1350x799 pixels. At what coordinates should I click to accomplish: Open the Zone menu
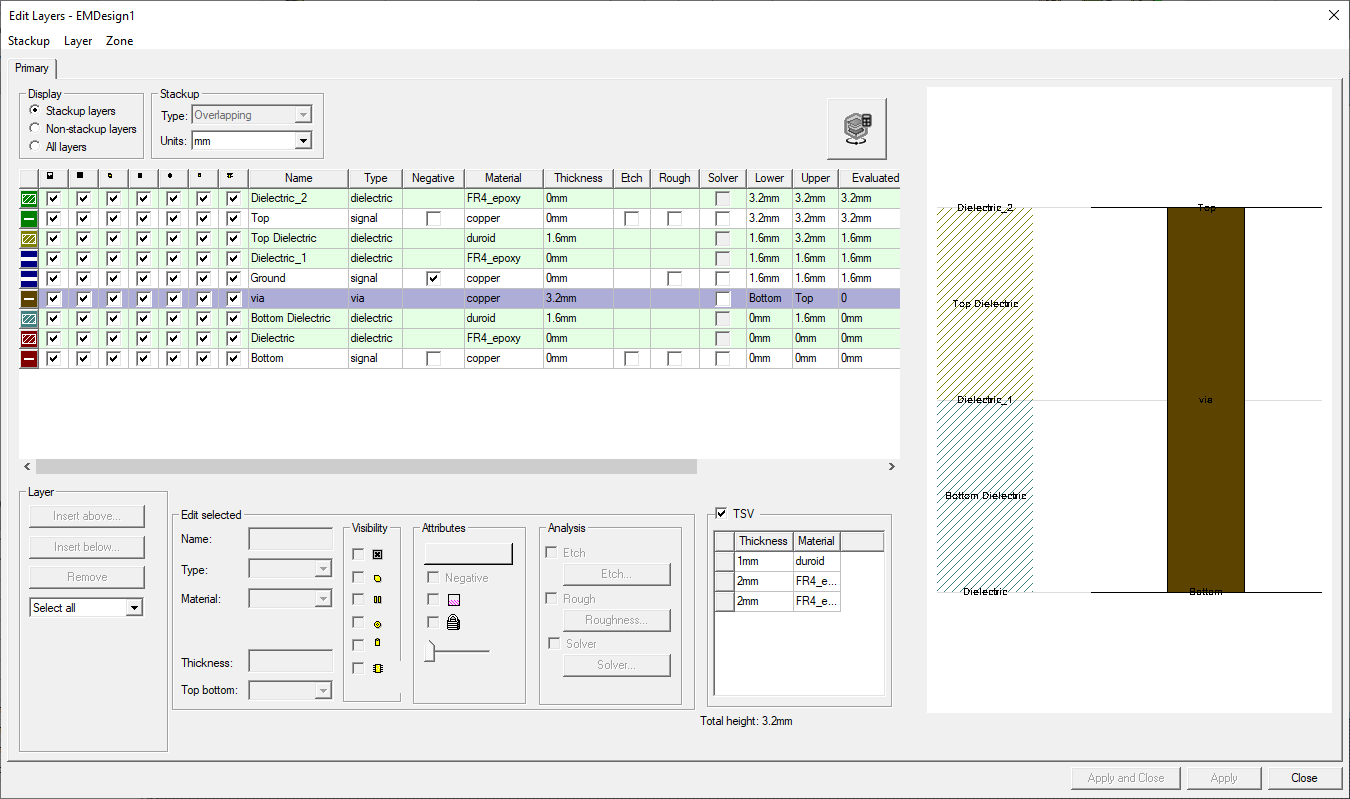pyautogui.click(x=119, y=41)
